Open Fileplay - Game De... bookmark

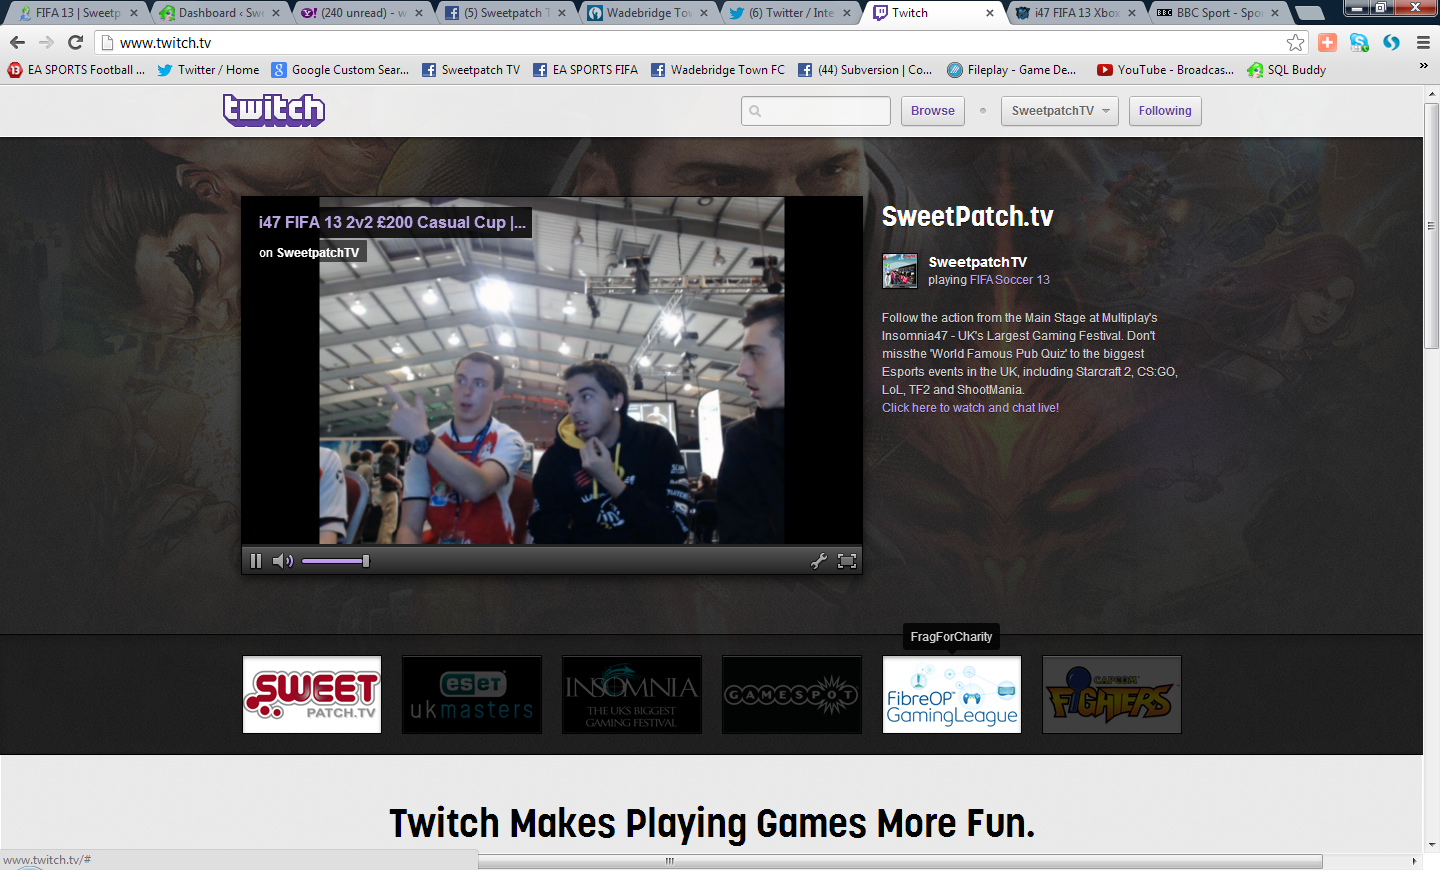(1011, 70)
